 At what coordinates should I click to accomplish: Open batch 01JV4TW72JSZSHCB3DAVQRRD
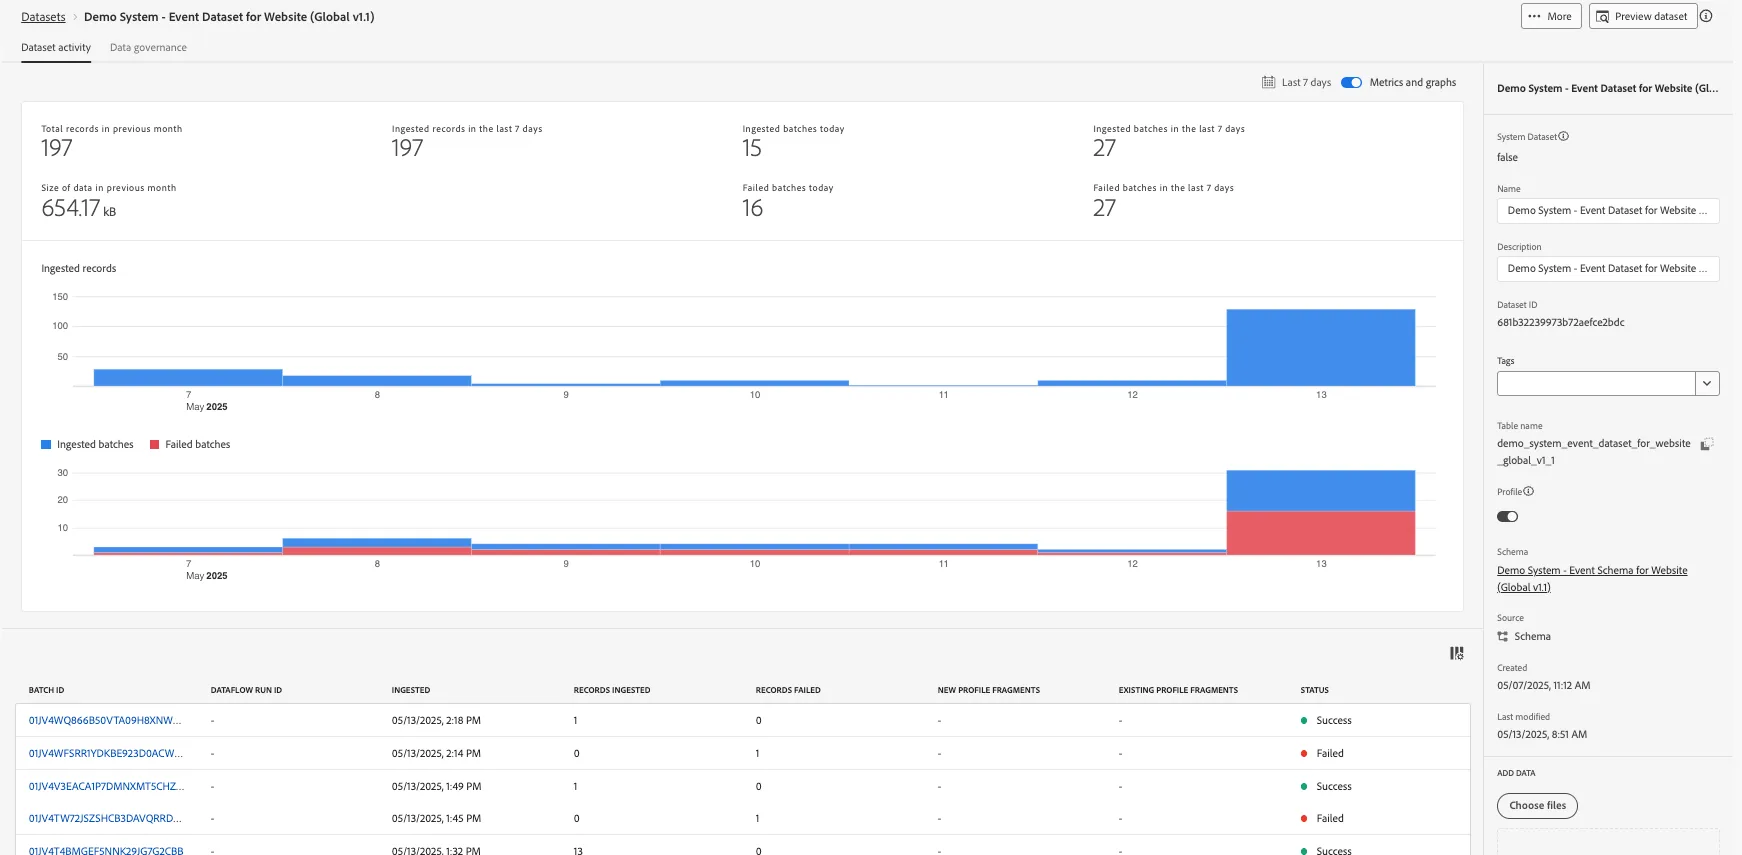click(105, 818)
